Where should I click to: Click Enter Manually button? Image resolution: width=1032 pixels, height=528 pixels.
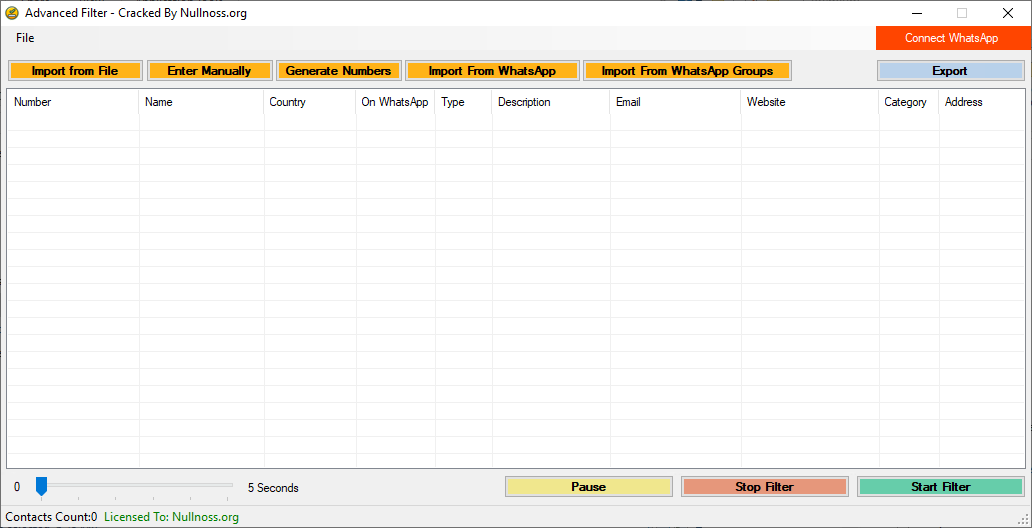[209, 70]
